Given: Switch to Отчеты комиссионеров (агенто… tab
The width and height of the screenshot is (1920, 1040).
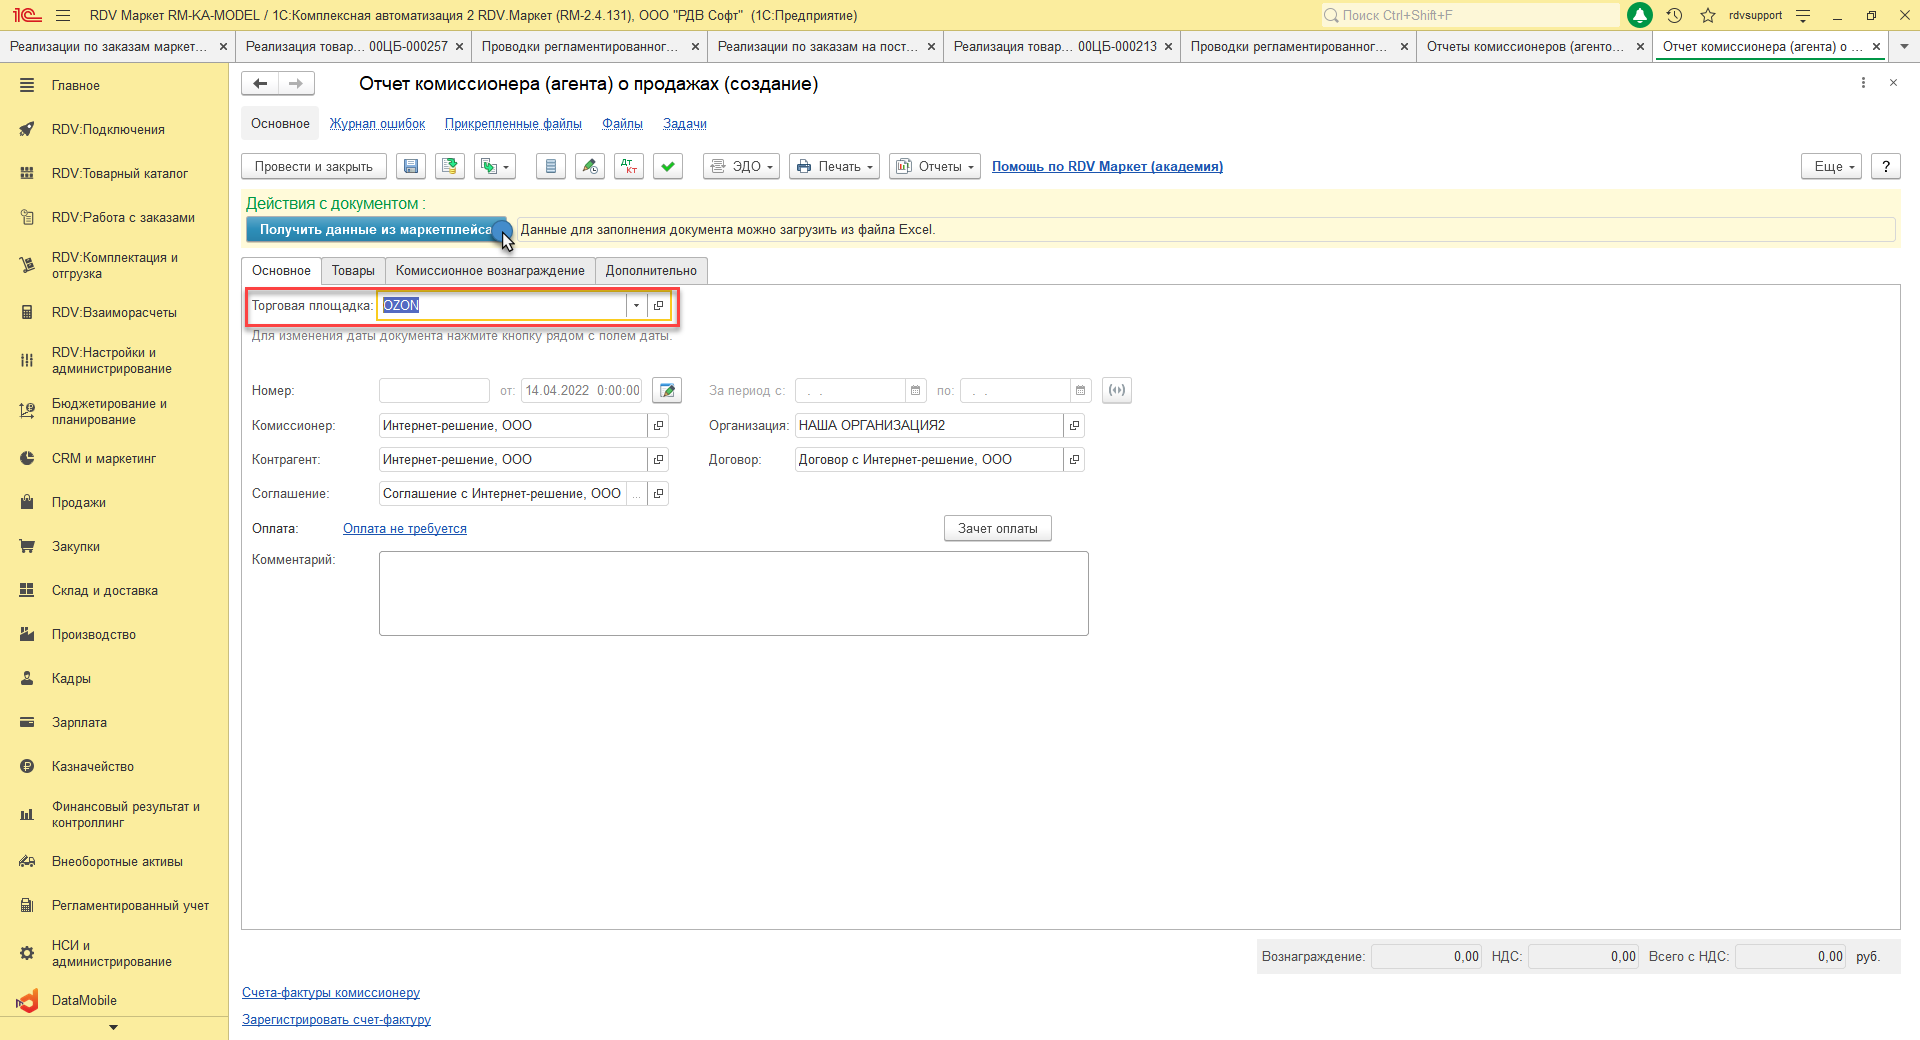Looking at the screenshot, I should click(1525, 47).
